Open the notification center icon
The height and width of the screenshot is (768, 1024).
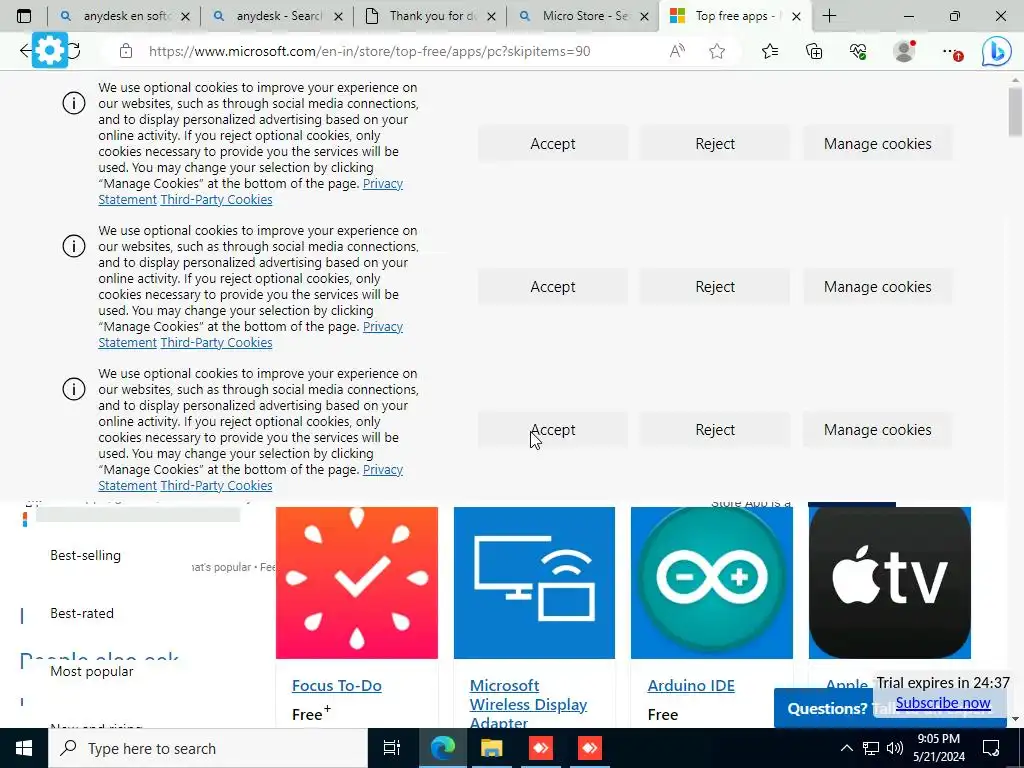click(x=991, y=748)
